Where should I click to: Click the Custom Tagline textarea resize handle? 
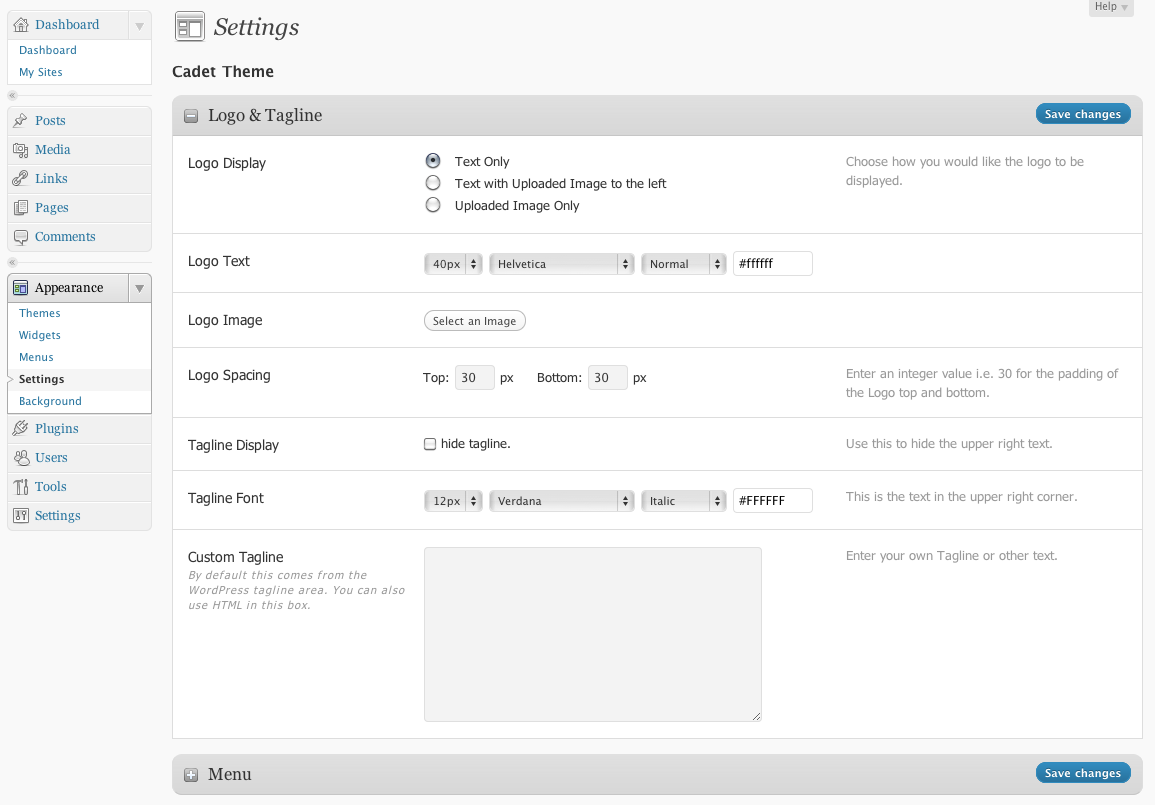[x=756, y=717]
